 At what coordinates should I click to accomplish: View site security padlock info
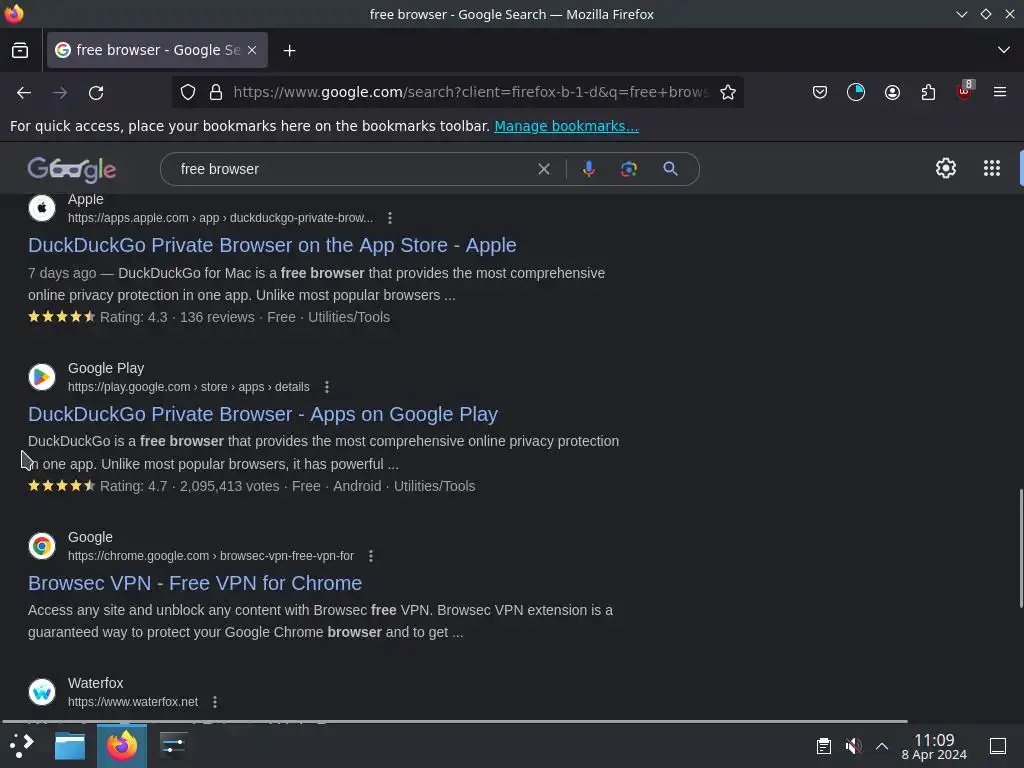pyautogui.click(x=216, y=92)
